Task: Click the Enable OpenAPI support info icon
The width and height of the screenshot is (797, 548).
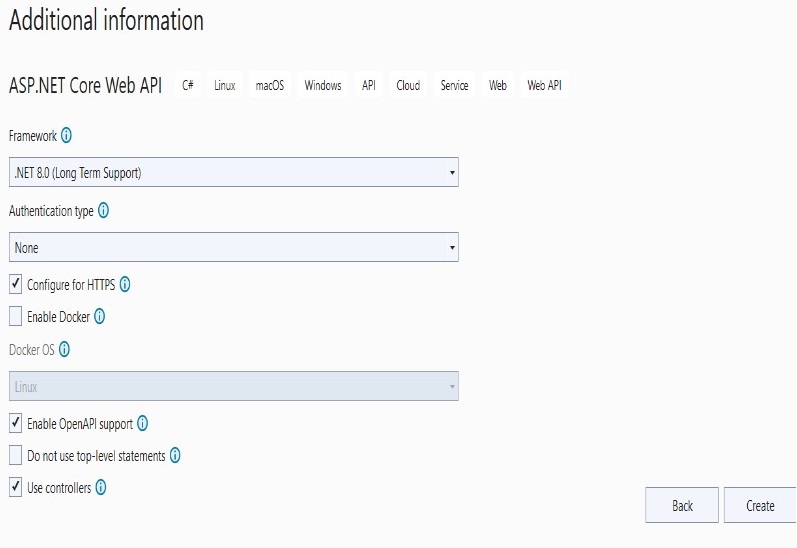Action: coord(143,423)
